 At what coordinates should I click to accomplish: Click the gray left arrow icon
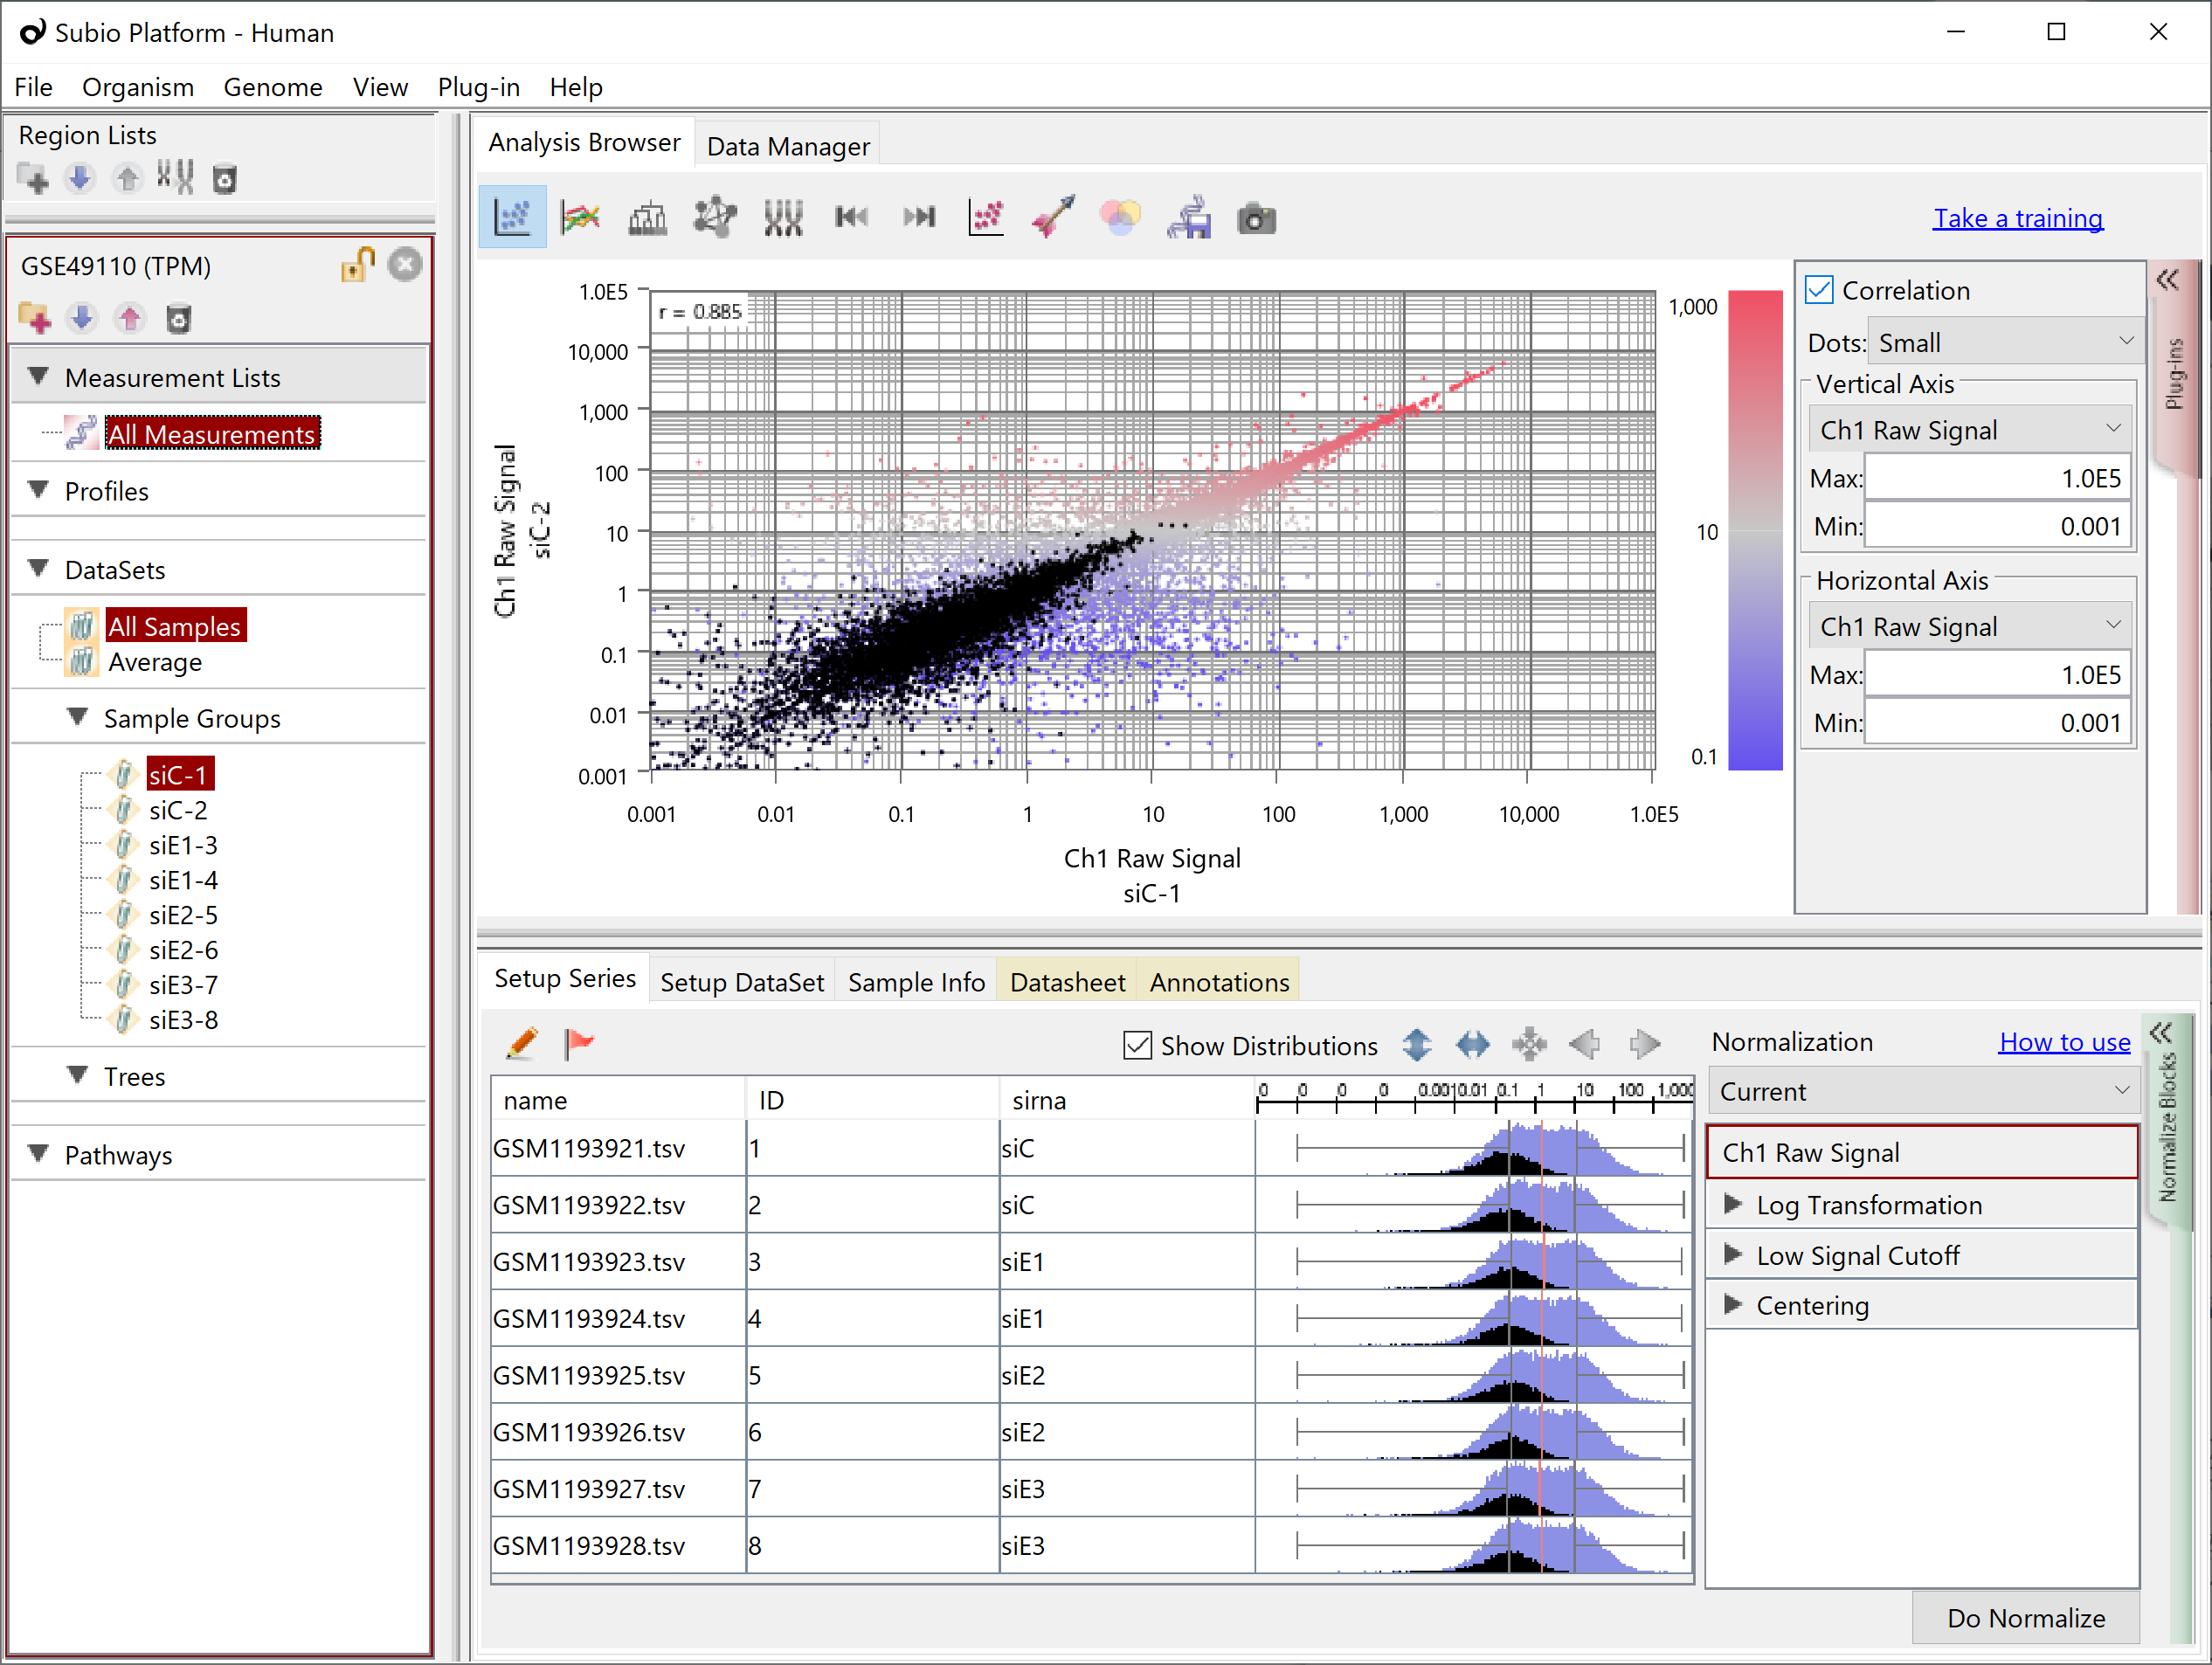[1585, 1045]
